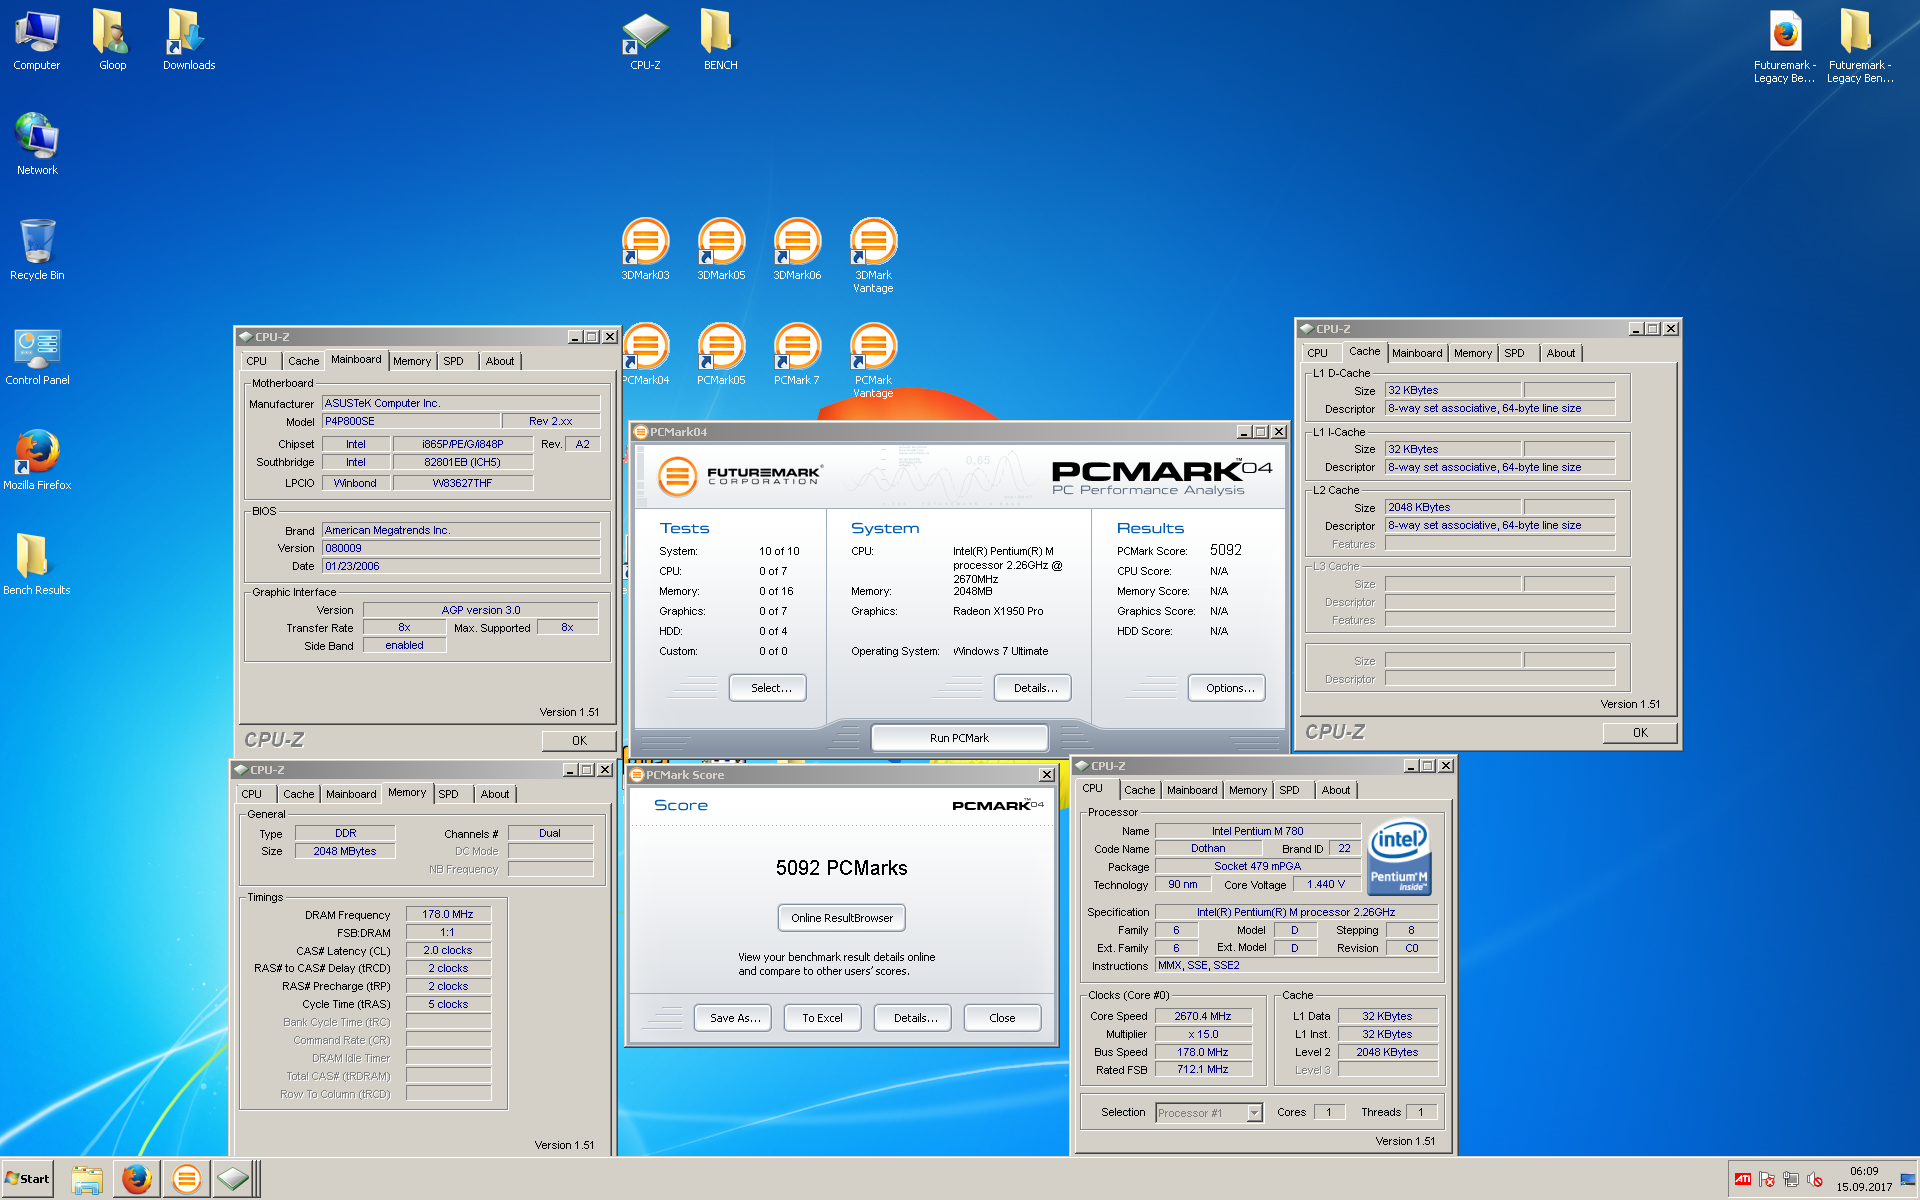The image size is (1920, 1200).
Task: Click the ASUSTeK Computer Inc. manufacturer field
Action: [x=461, y=403]
